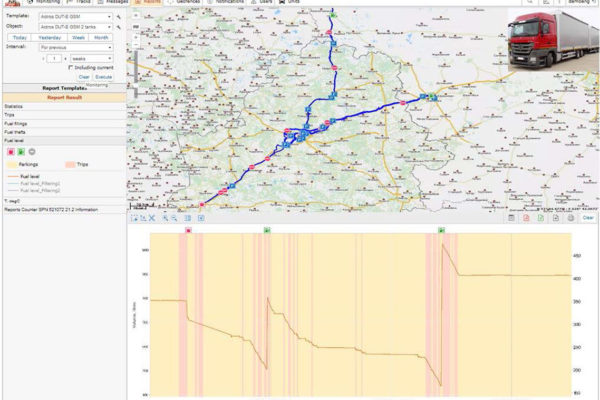Viewport: 600px width, 400px height.
Task: Click the search icon in top bar
Action: coord(530,2)
